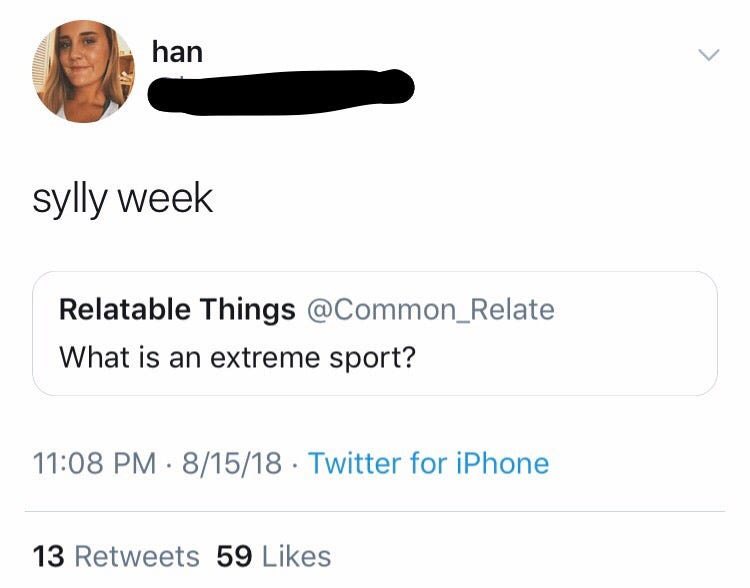View the 59 Likes list

point(273,556)
